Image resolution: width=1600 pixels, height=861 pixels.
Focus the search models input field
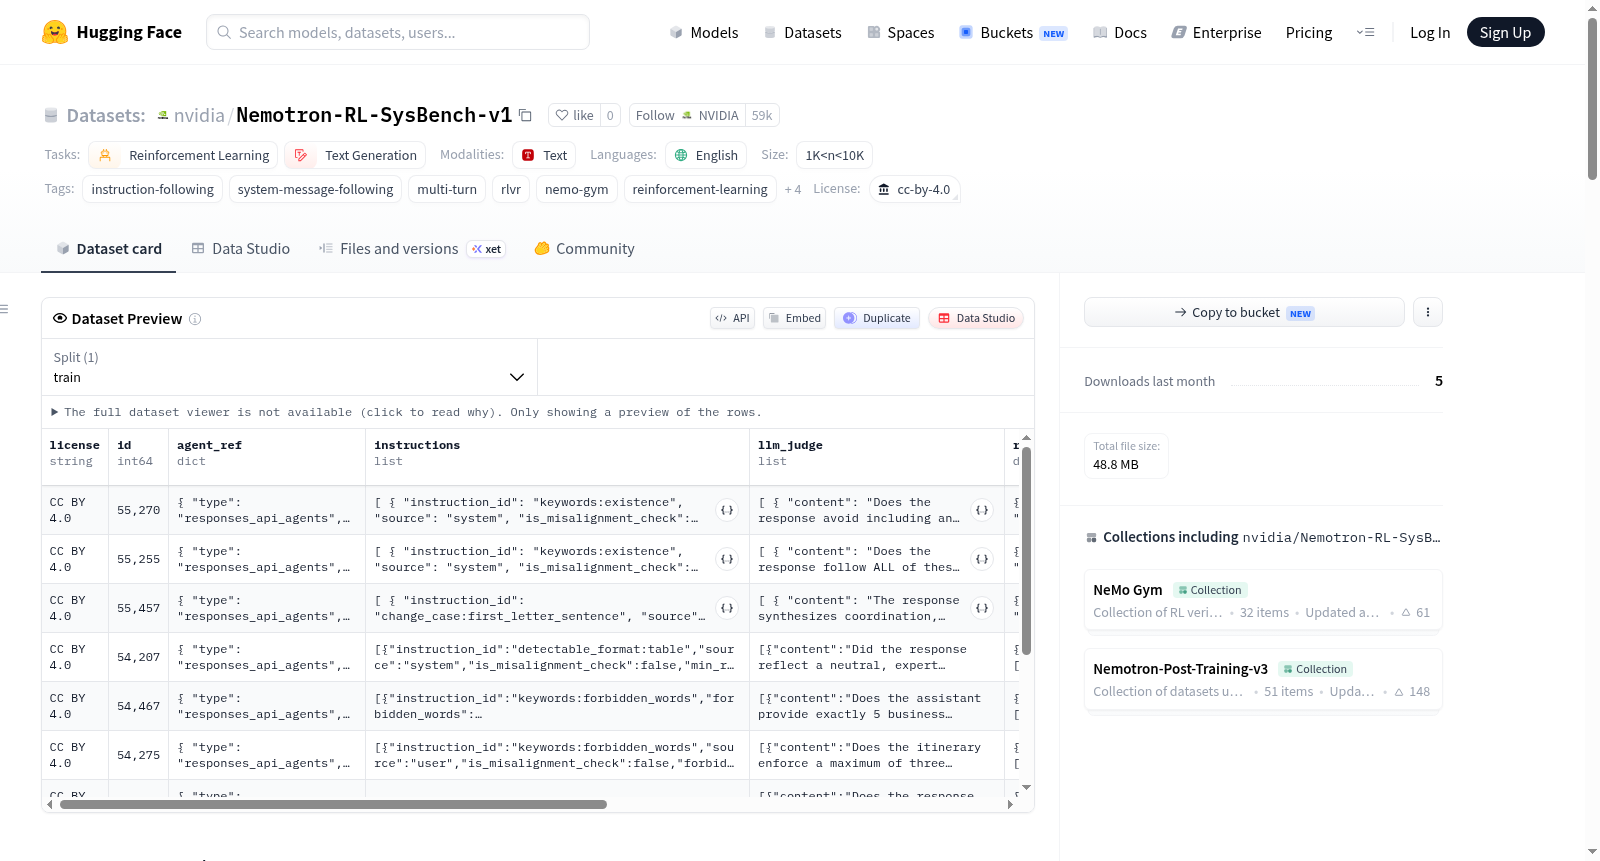398,32
